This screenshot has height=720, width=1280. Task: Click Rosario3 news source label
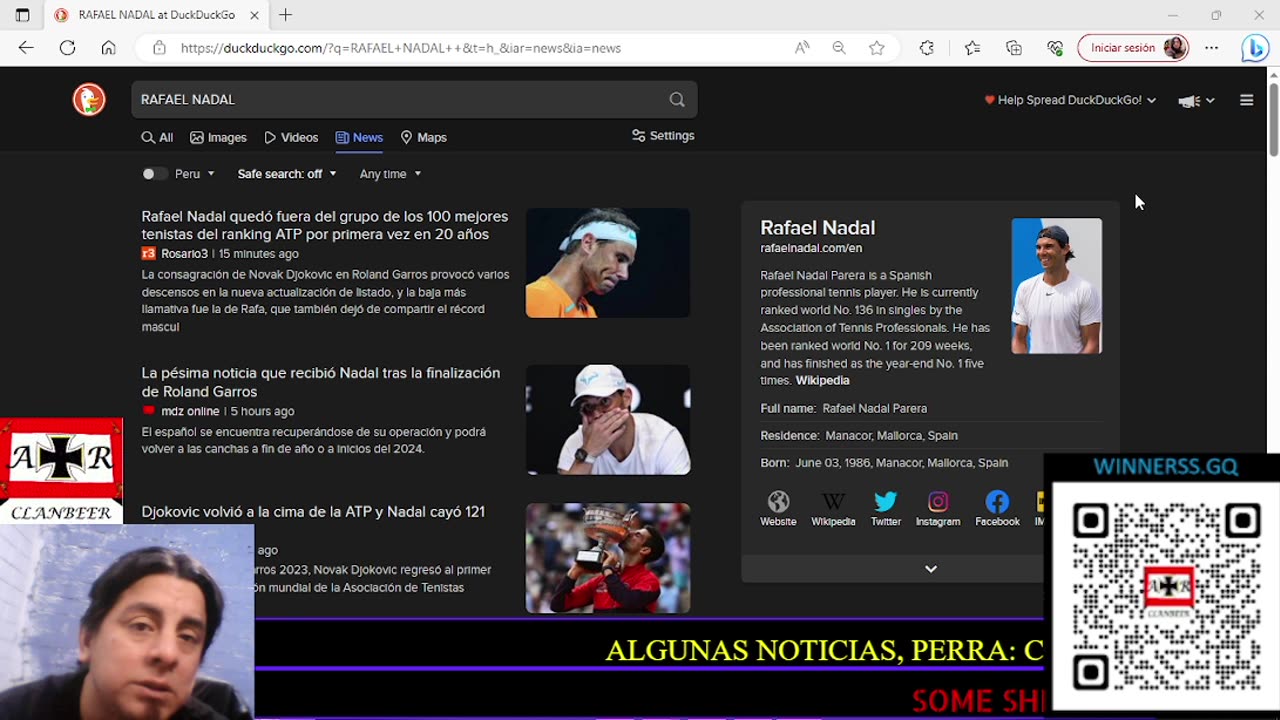(184, 254)
